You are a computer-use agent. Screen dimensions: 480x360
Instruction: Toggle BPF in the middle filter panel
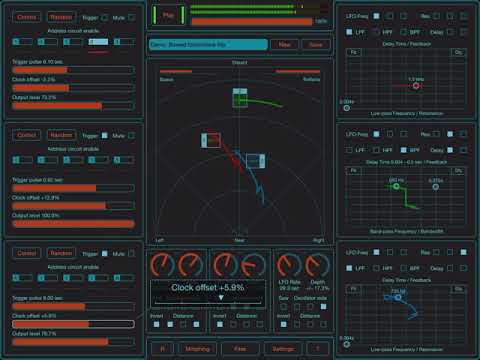403,150
